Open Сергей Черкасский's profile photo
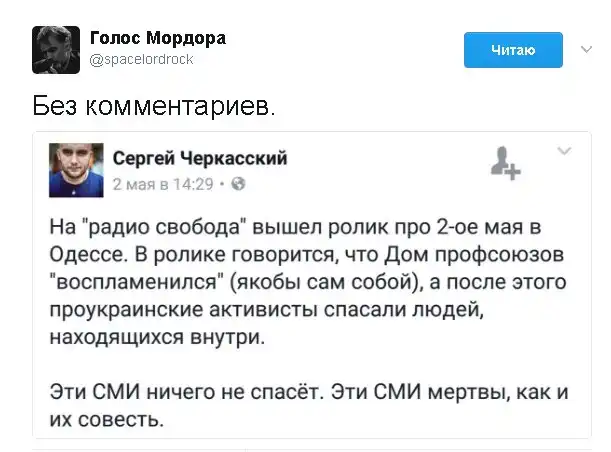This screenshot has height=452, width=611. [76, 169]
